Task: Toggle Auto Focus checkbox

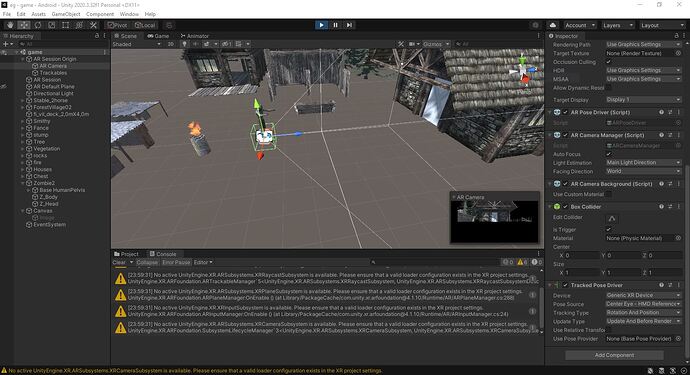Action: 609,154
